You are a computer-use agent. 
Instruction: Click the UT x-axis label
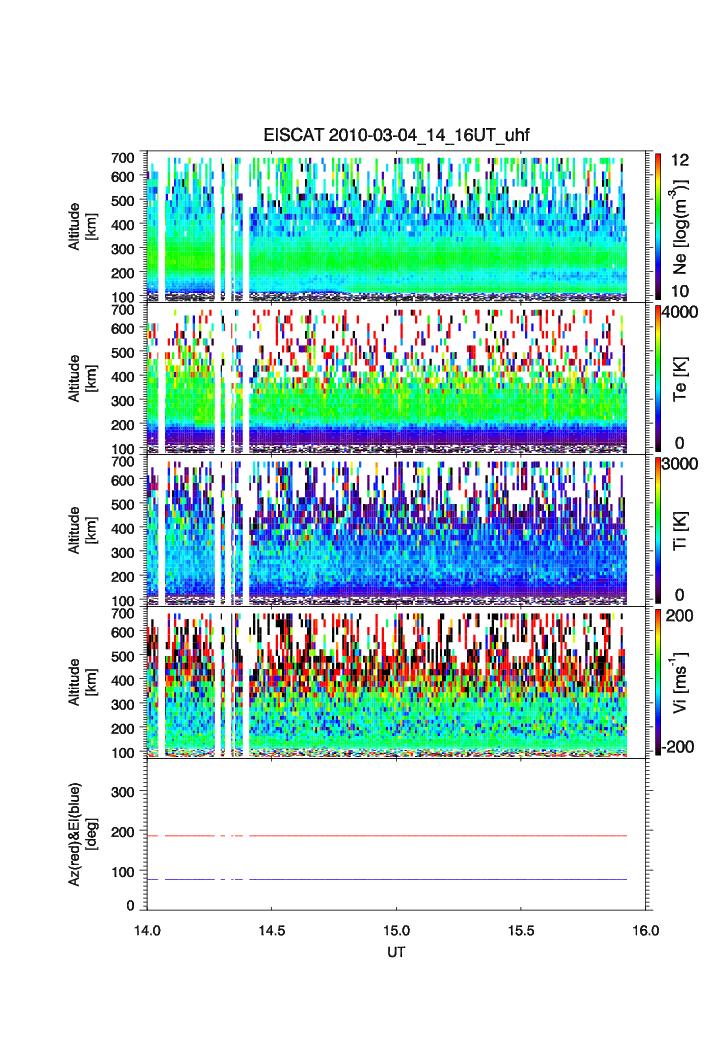pos(397,952)
